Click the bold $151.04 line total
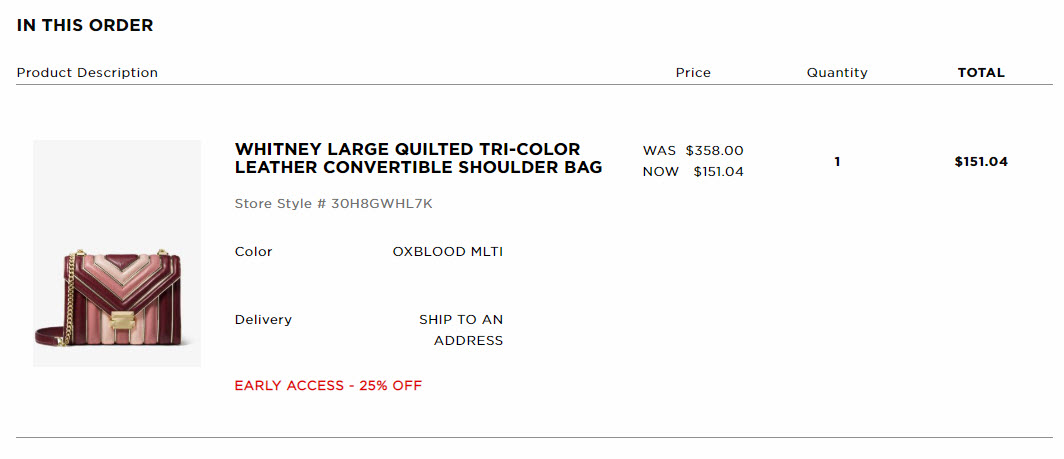The width and height of the screenshot is (1064, 459). coord(981,162)
